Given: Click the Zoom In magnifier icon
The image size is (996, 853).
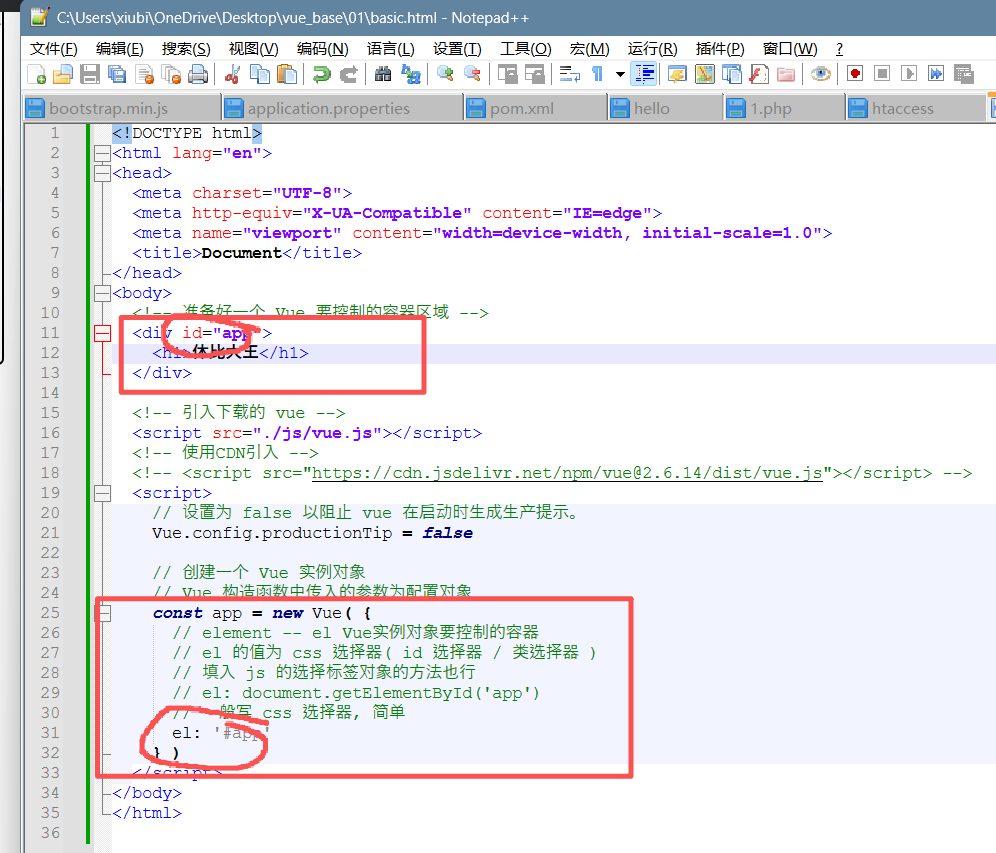Looking at the screenshot, I should click(445, 74).
